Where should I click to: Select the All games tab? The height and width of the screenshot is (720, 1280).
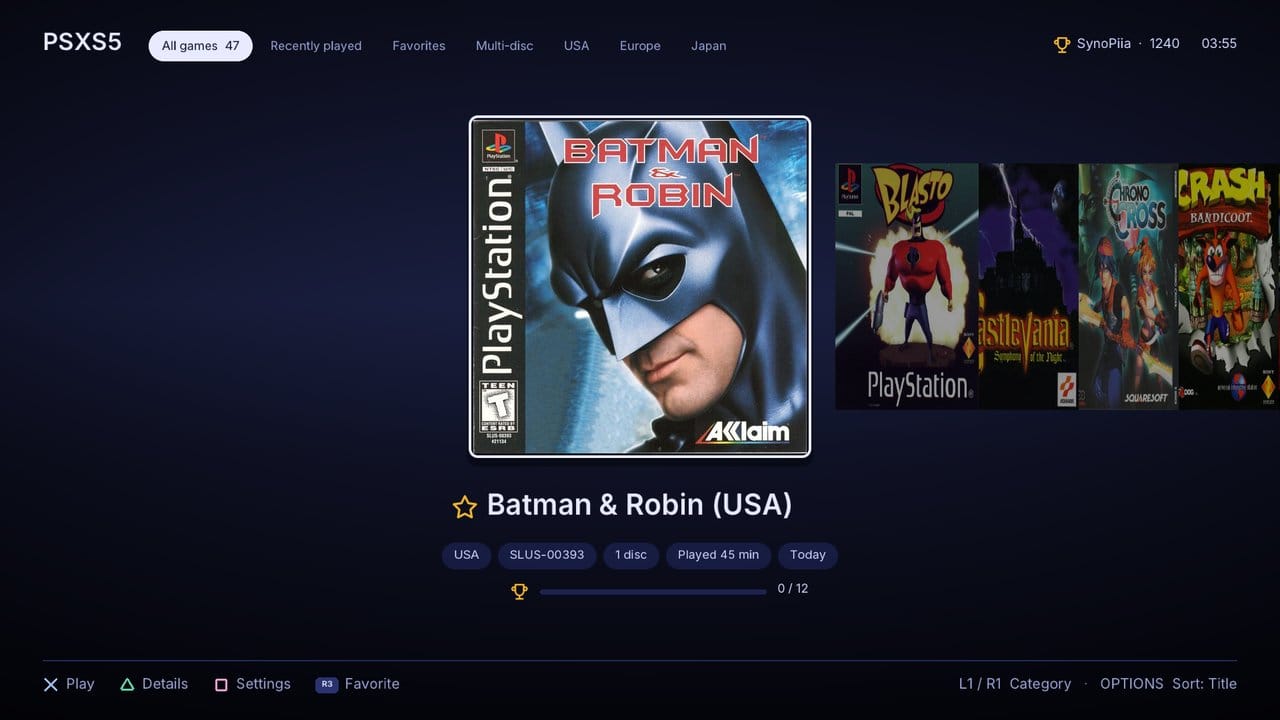click(x=201, y=46)
